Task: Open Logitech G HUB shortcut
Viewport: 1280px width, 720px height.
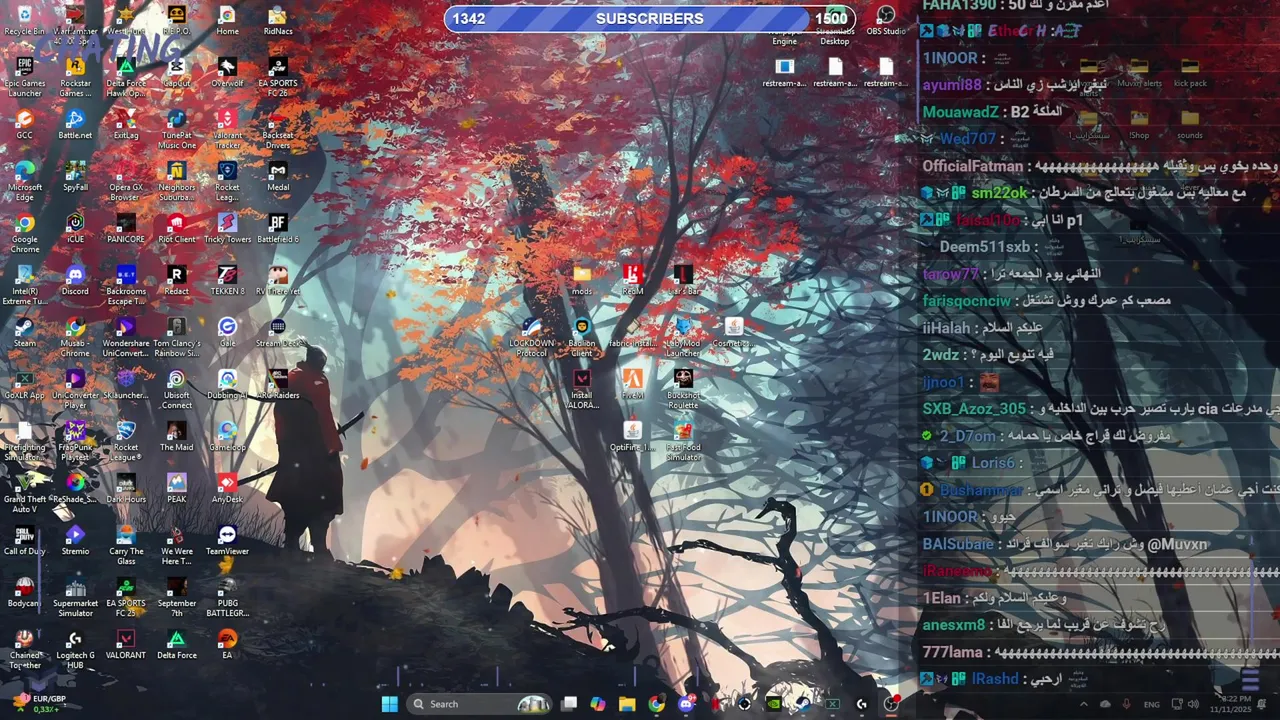Action: [x=75, y=649]
